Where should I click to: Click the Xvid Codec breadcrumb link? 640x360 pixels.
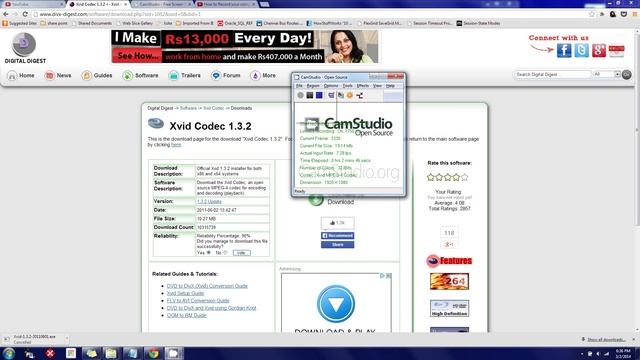click(213, 108)
